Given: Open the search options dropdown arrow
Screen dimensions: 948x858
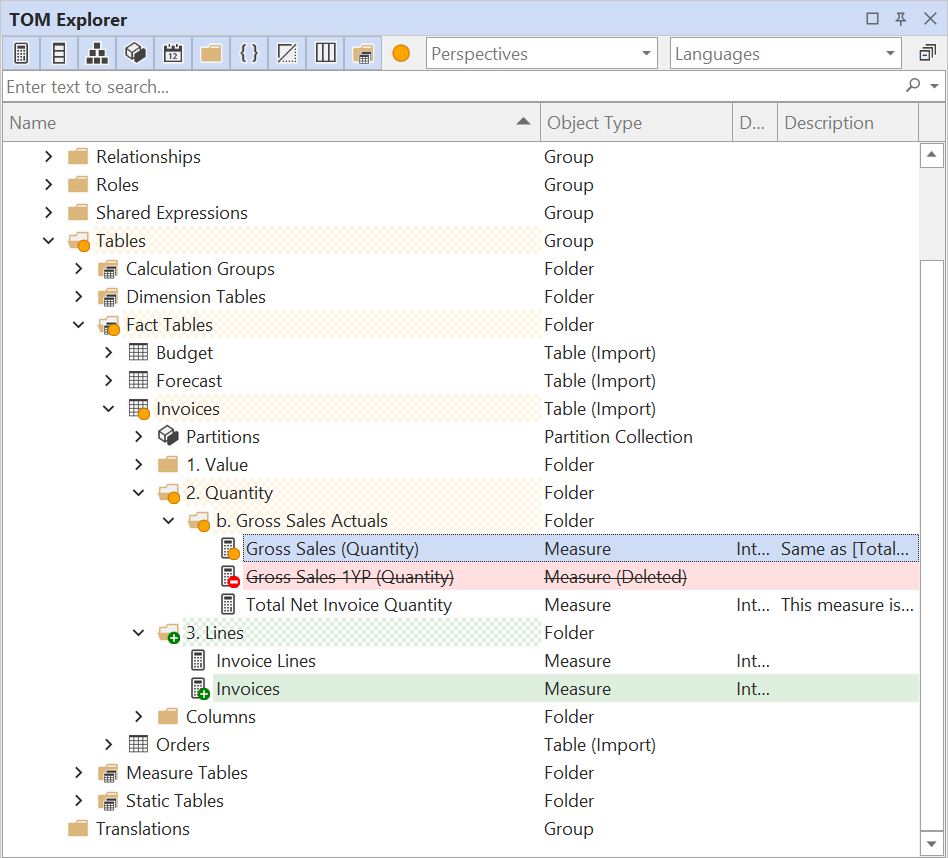Looking at the screenshot, I should click(934, 86).
